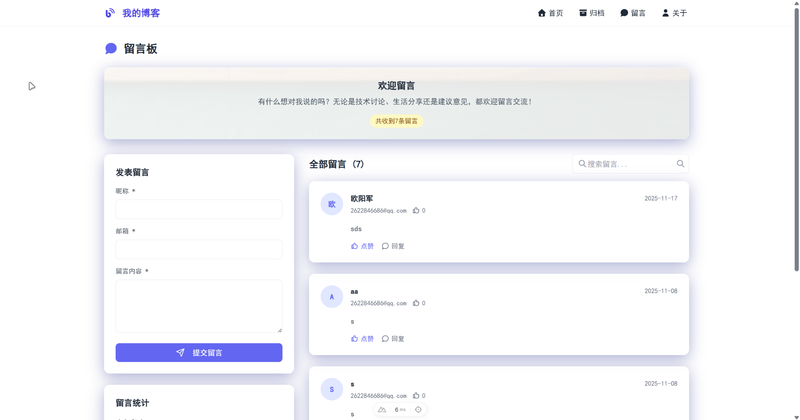
Task: Click the 发表留言 form heading
Action: (132, 172)
